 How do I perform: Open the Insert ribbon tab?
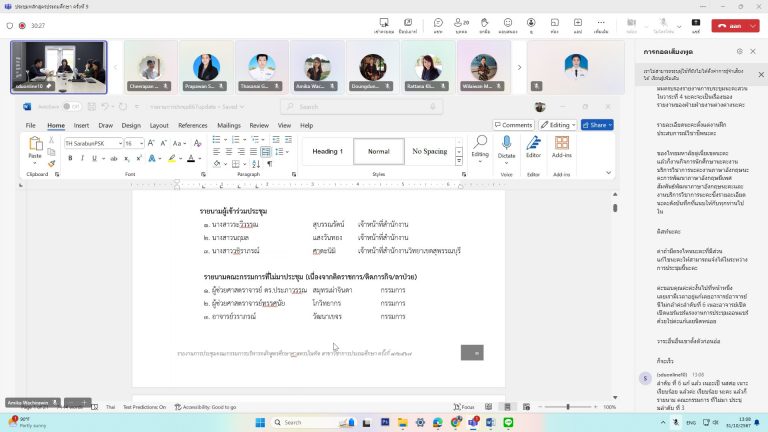coord(81,125)
